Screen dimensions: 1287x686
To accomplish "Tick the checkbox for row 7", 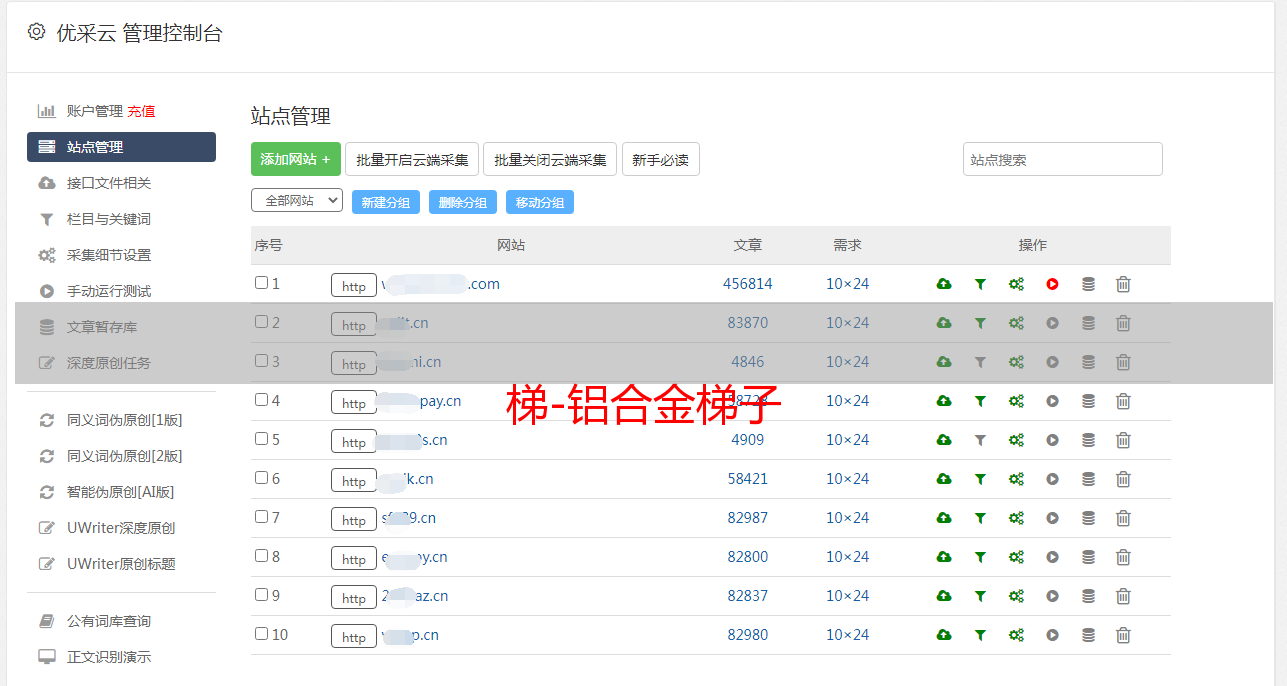I will (261, 517).
